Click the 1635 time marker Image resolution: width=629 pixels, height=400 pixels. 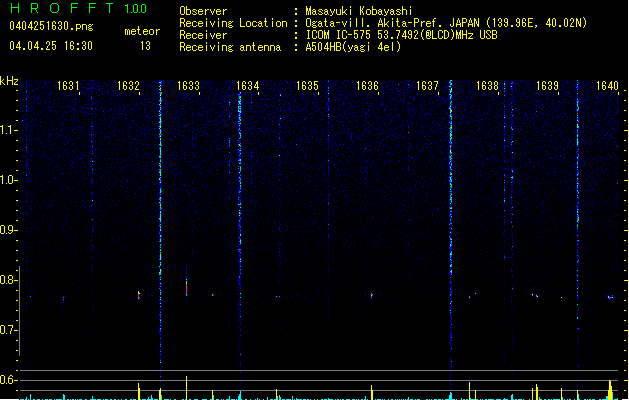[307, 86]
